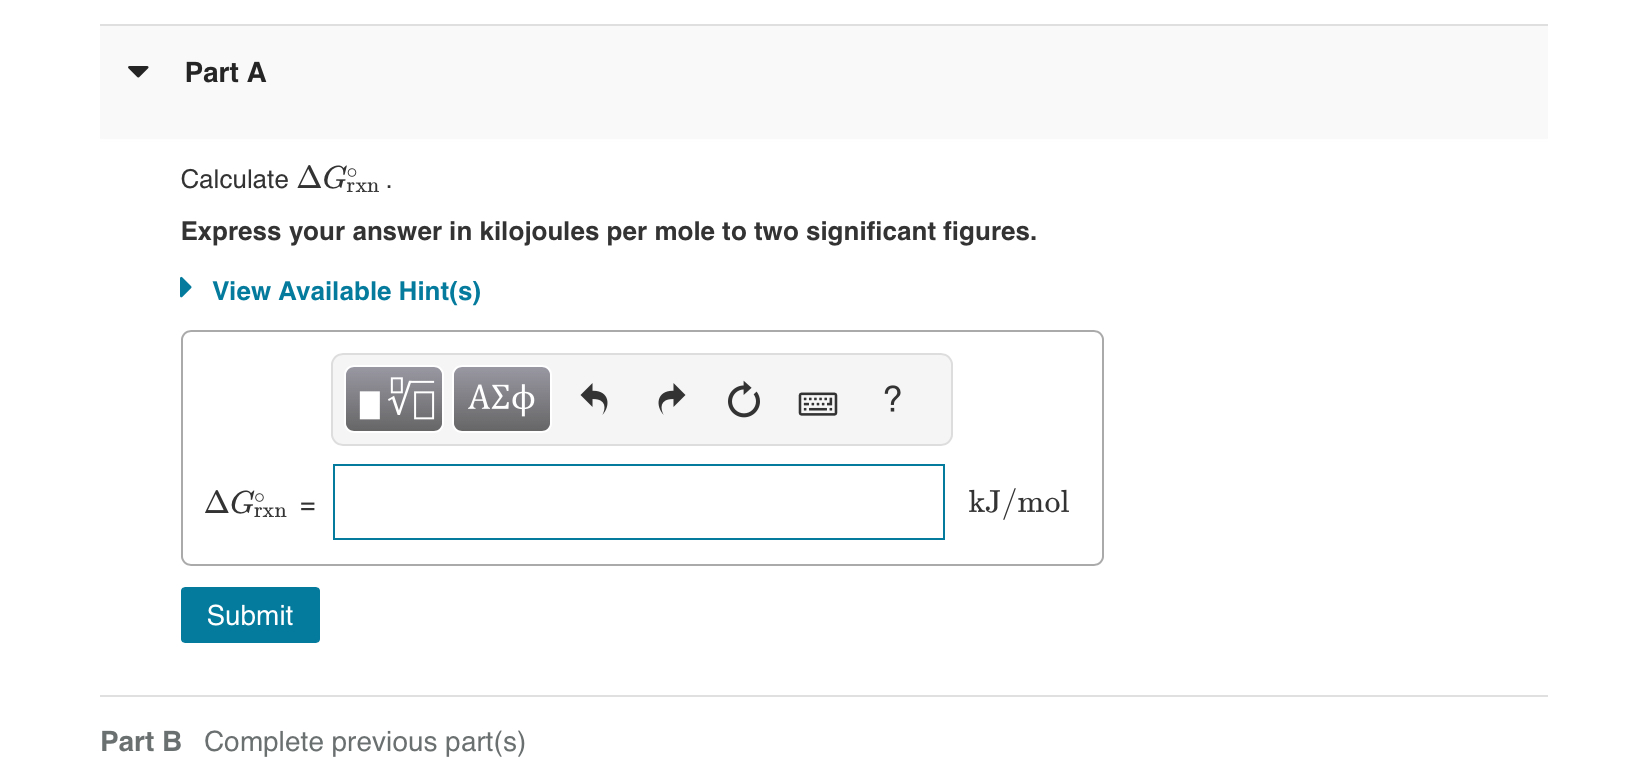
Task: Click the Submit button
Action: [250, 615]
